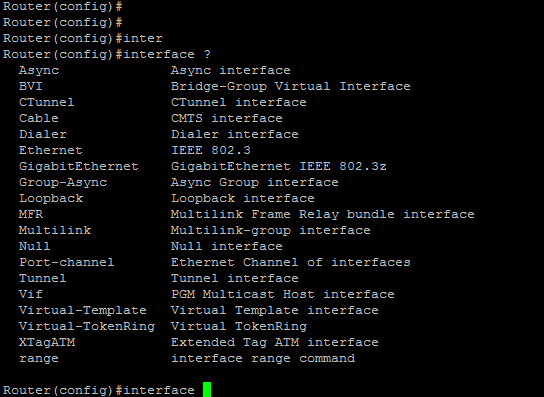This screenshot has height=397, width=544.
Task: Select the Dialer interface keyword
Action: [43, 134]
